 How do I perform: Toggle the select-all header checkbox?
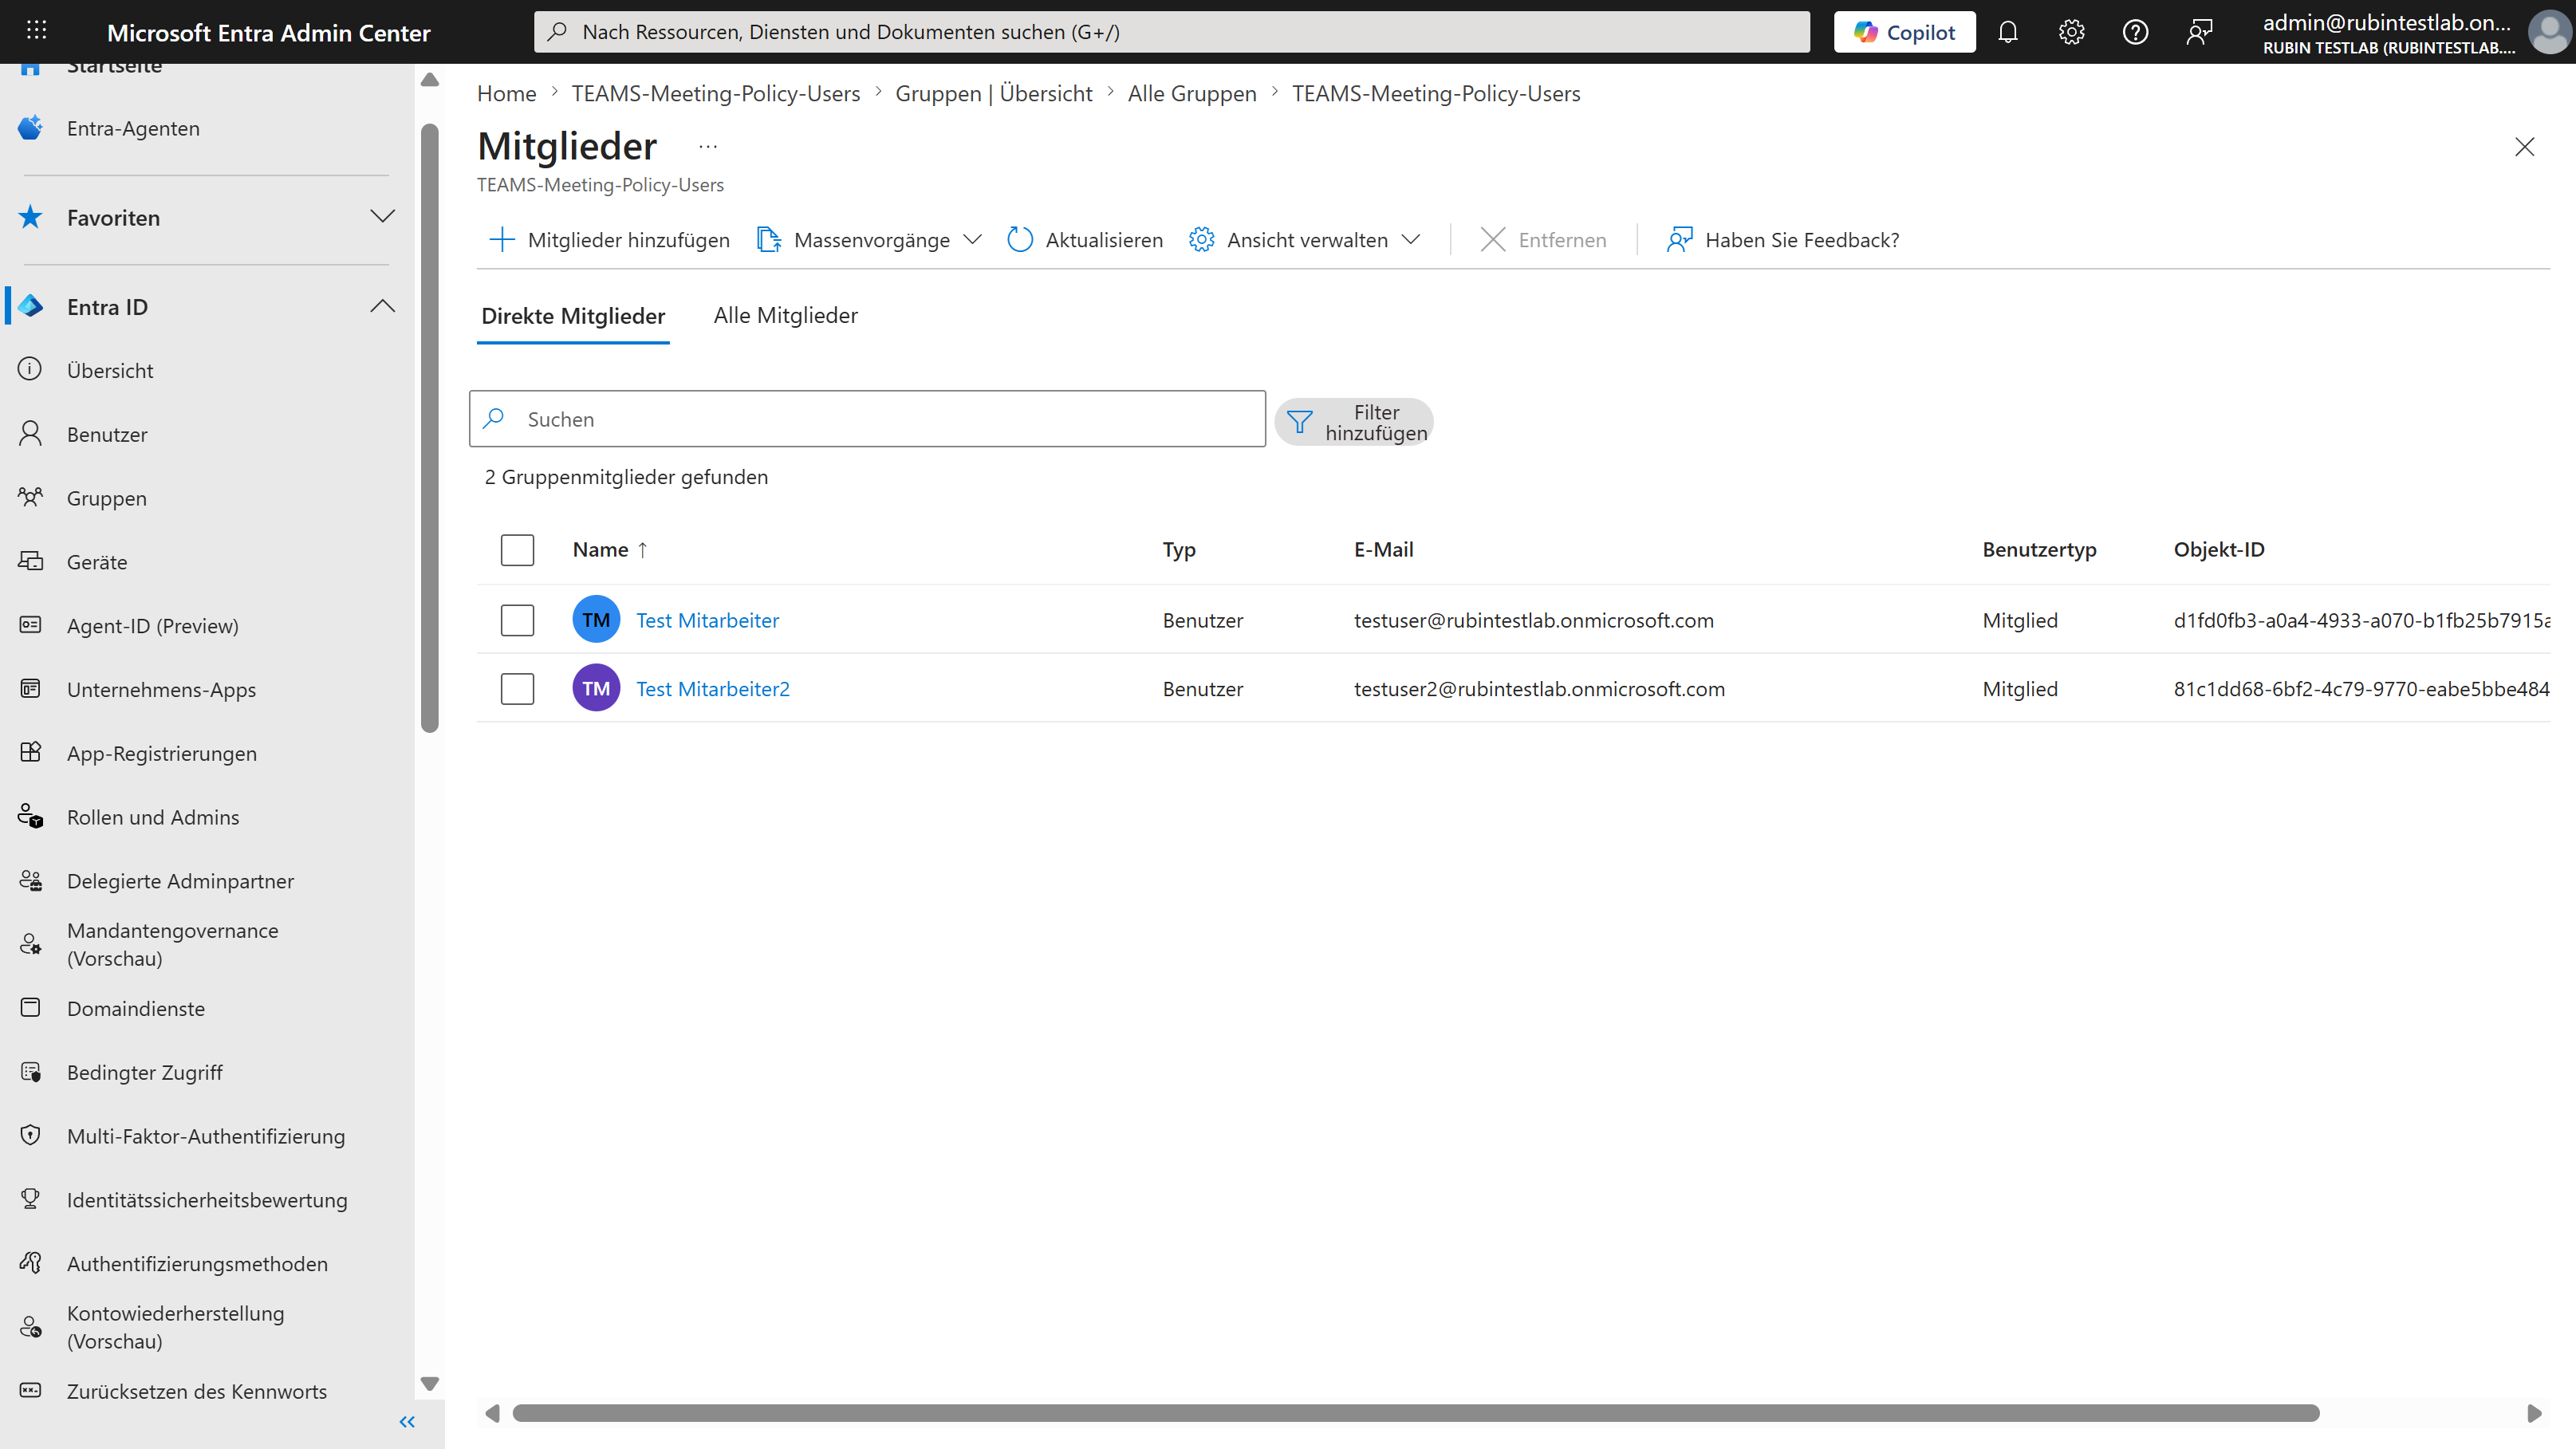[x=517, y=550]
